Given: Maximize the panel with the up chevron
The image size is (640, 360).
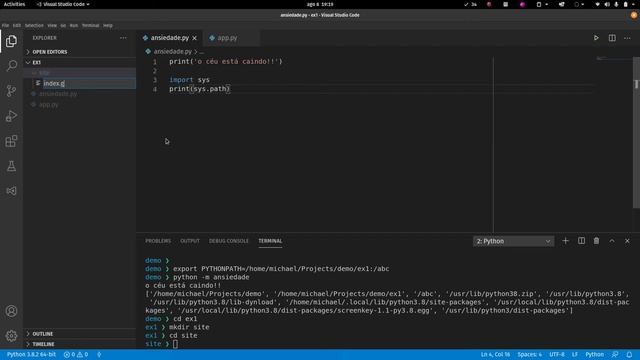Looking at the screenshot, I should pyautogui.click(x=612, y=241).
